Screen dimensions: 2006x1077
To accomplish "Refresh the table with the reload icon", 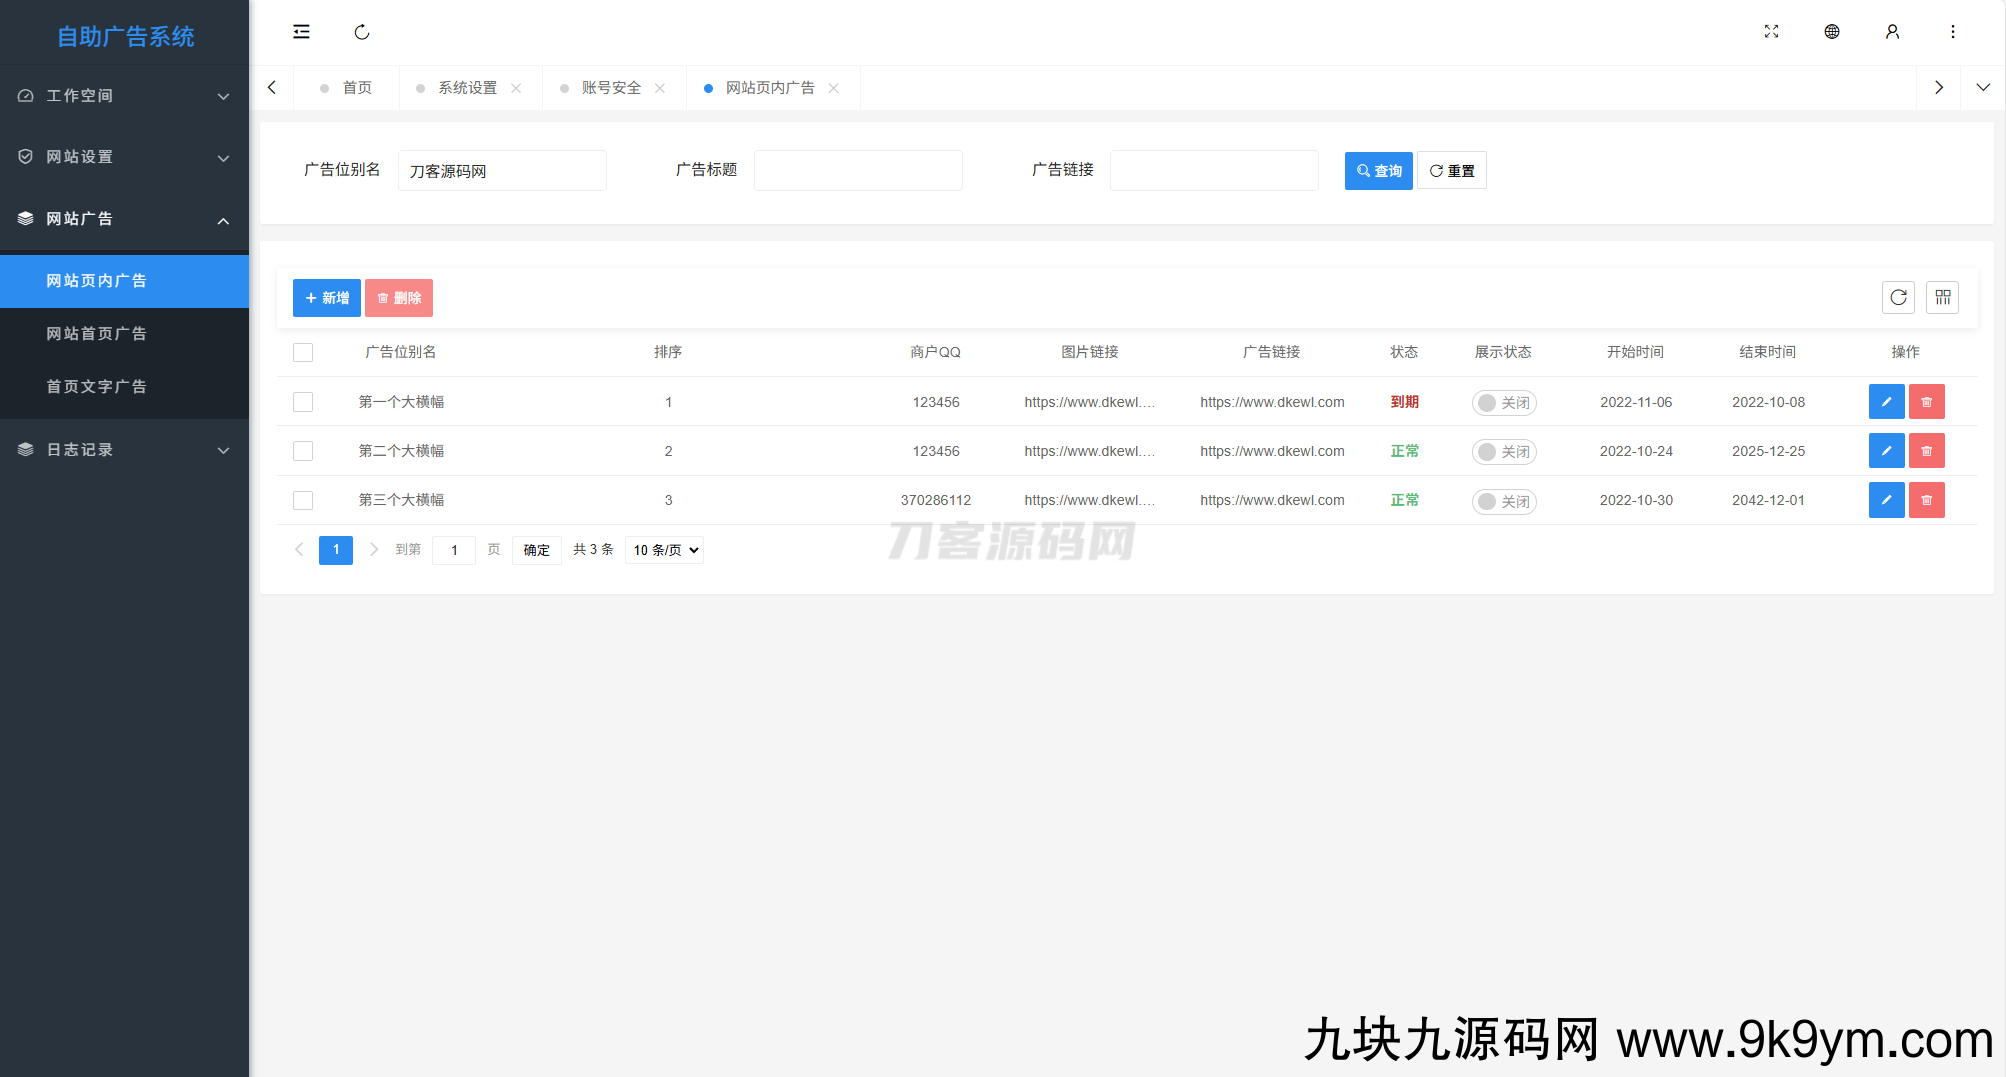I will tap(1898, 297).
